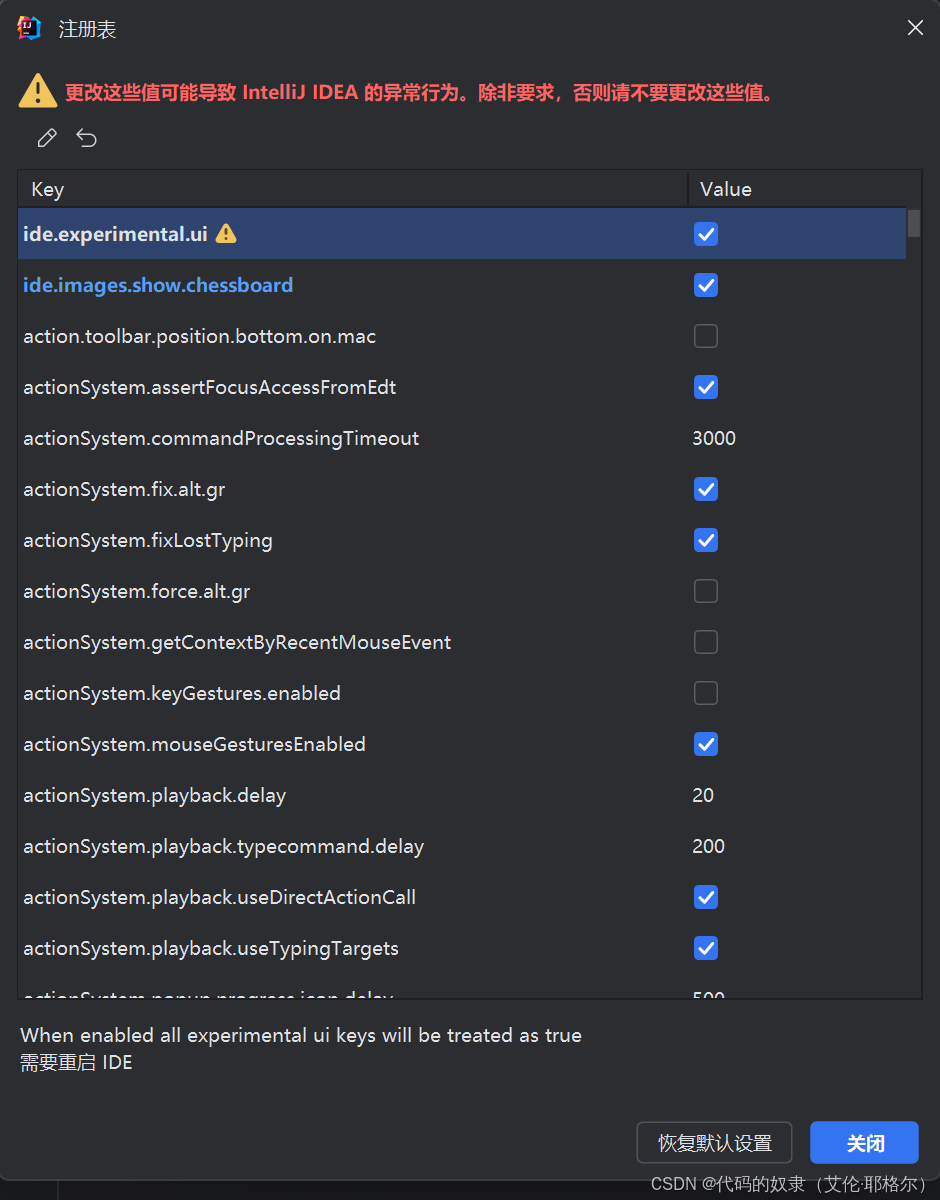Select the ide.images.show.chessboard key

coord(158,285)
